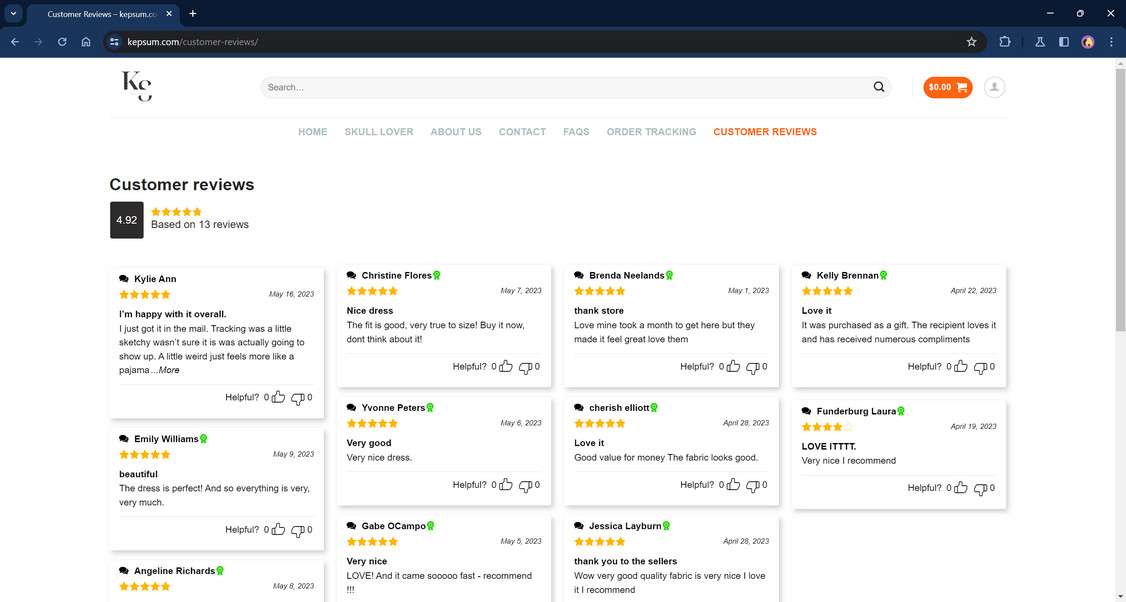Image resolution: width=1126 pixels, height=602 pixels.
Task: Thumbs down cherish elliott's review
Action: pyautogui.click(x=753, y=486)
